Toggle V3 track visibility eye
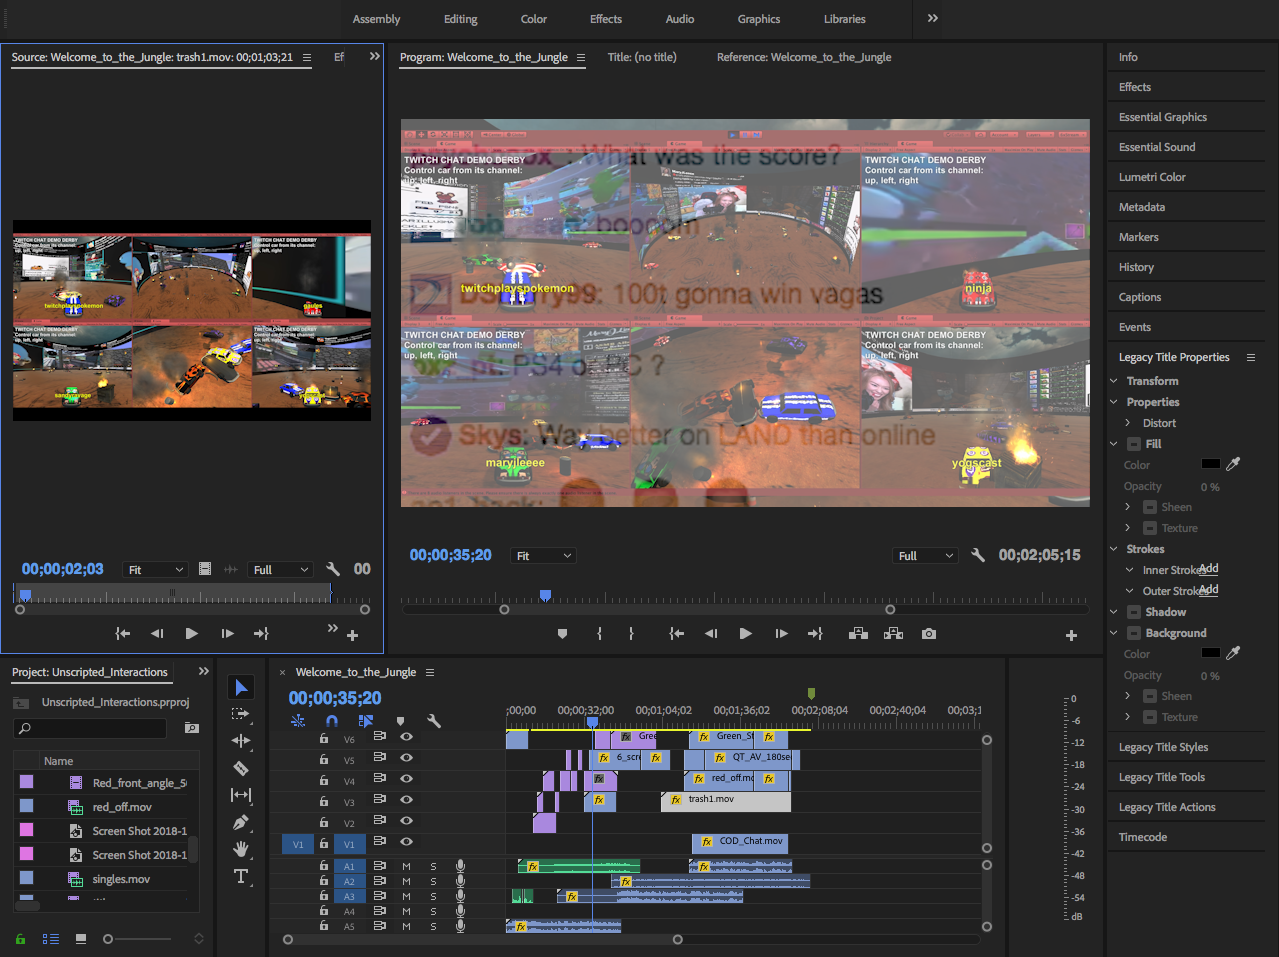 point(406,799)
